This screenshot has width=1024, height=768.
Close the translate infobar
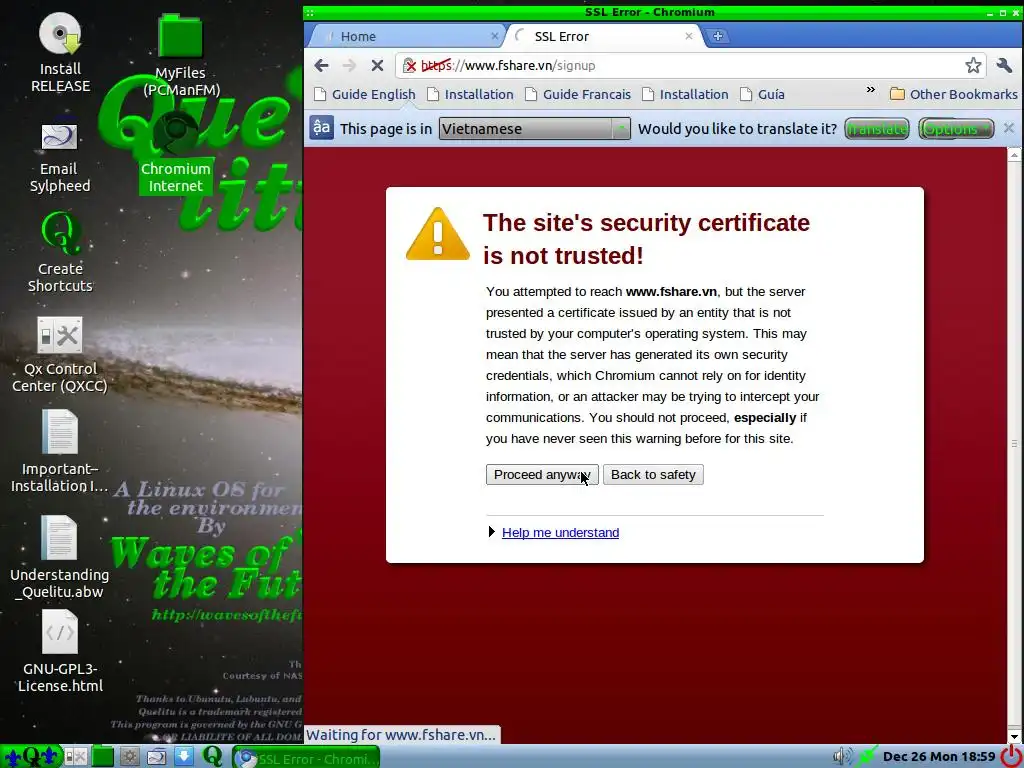click(1009, 128)
